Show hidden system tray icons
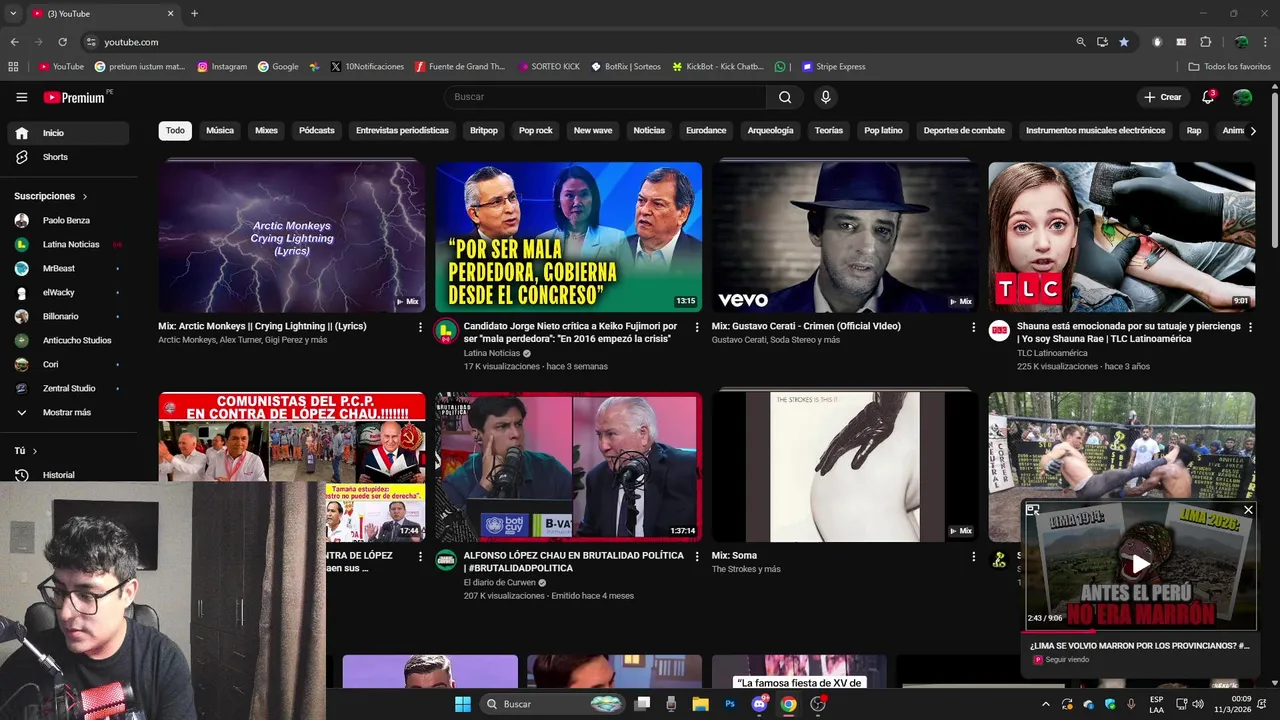Screen dimensions: 1280x720 [1046, 704]
